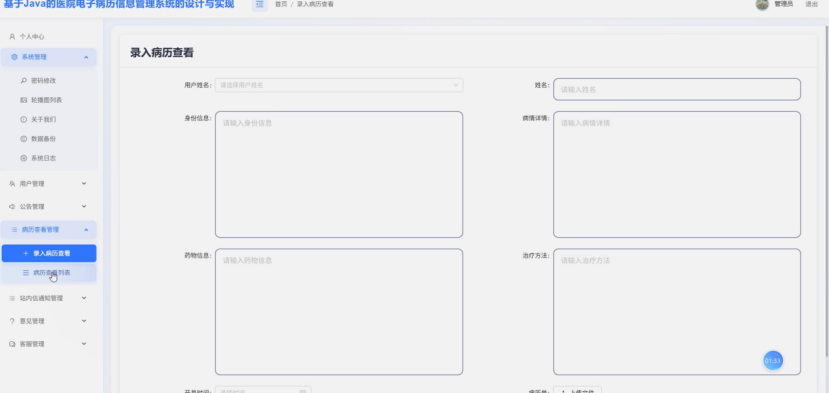This screenshot has height=393, width=829.
Task: Click into the 治疗方法 text area
Action: coord(677,312)
